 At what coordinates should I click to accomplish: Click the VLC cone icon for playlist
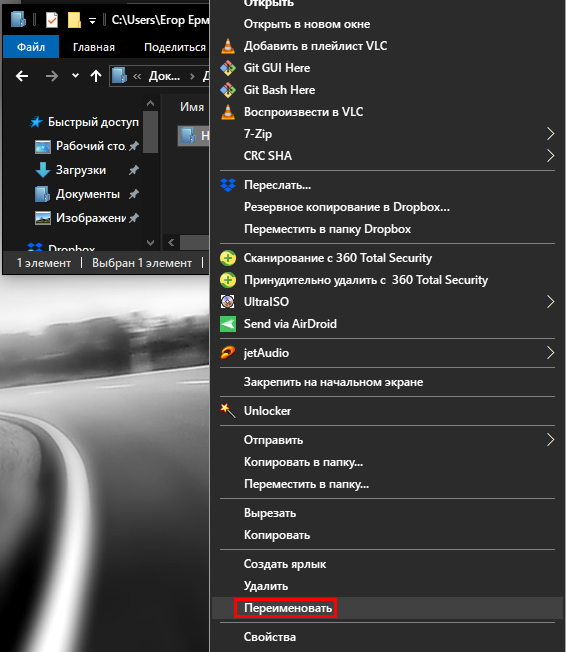228,46
